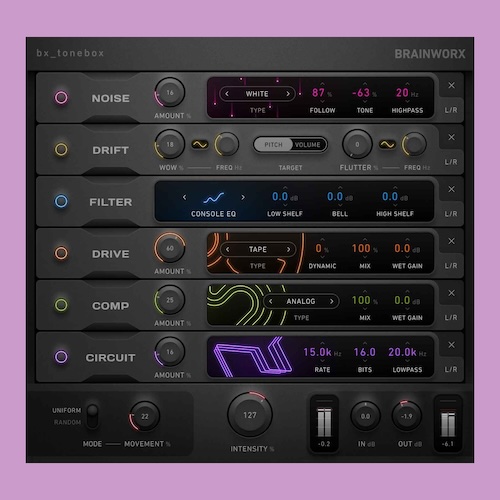Screen dimensions: 500x500
Task: Select previous noise type before WHITE
Action: [x=227, y=94]
